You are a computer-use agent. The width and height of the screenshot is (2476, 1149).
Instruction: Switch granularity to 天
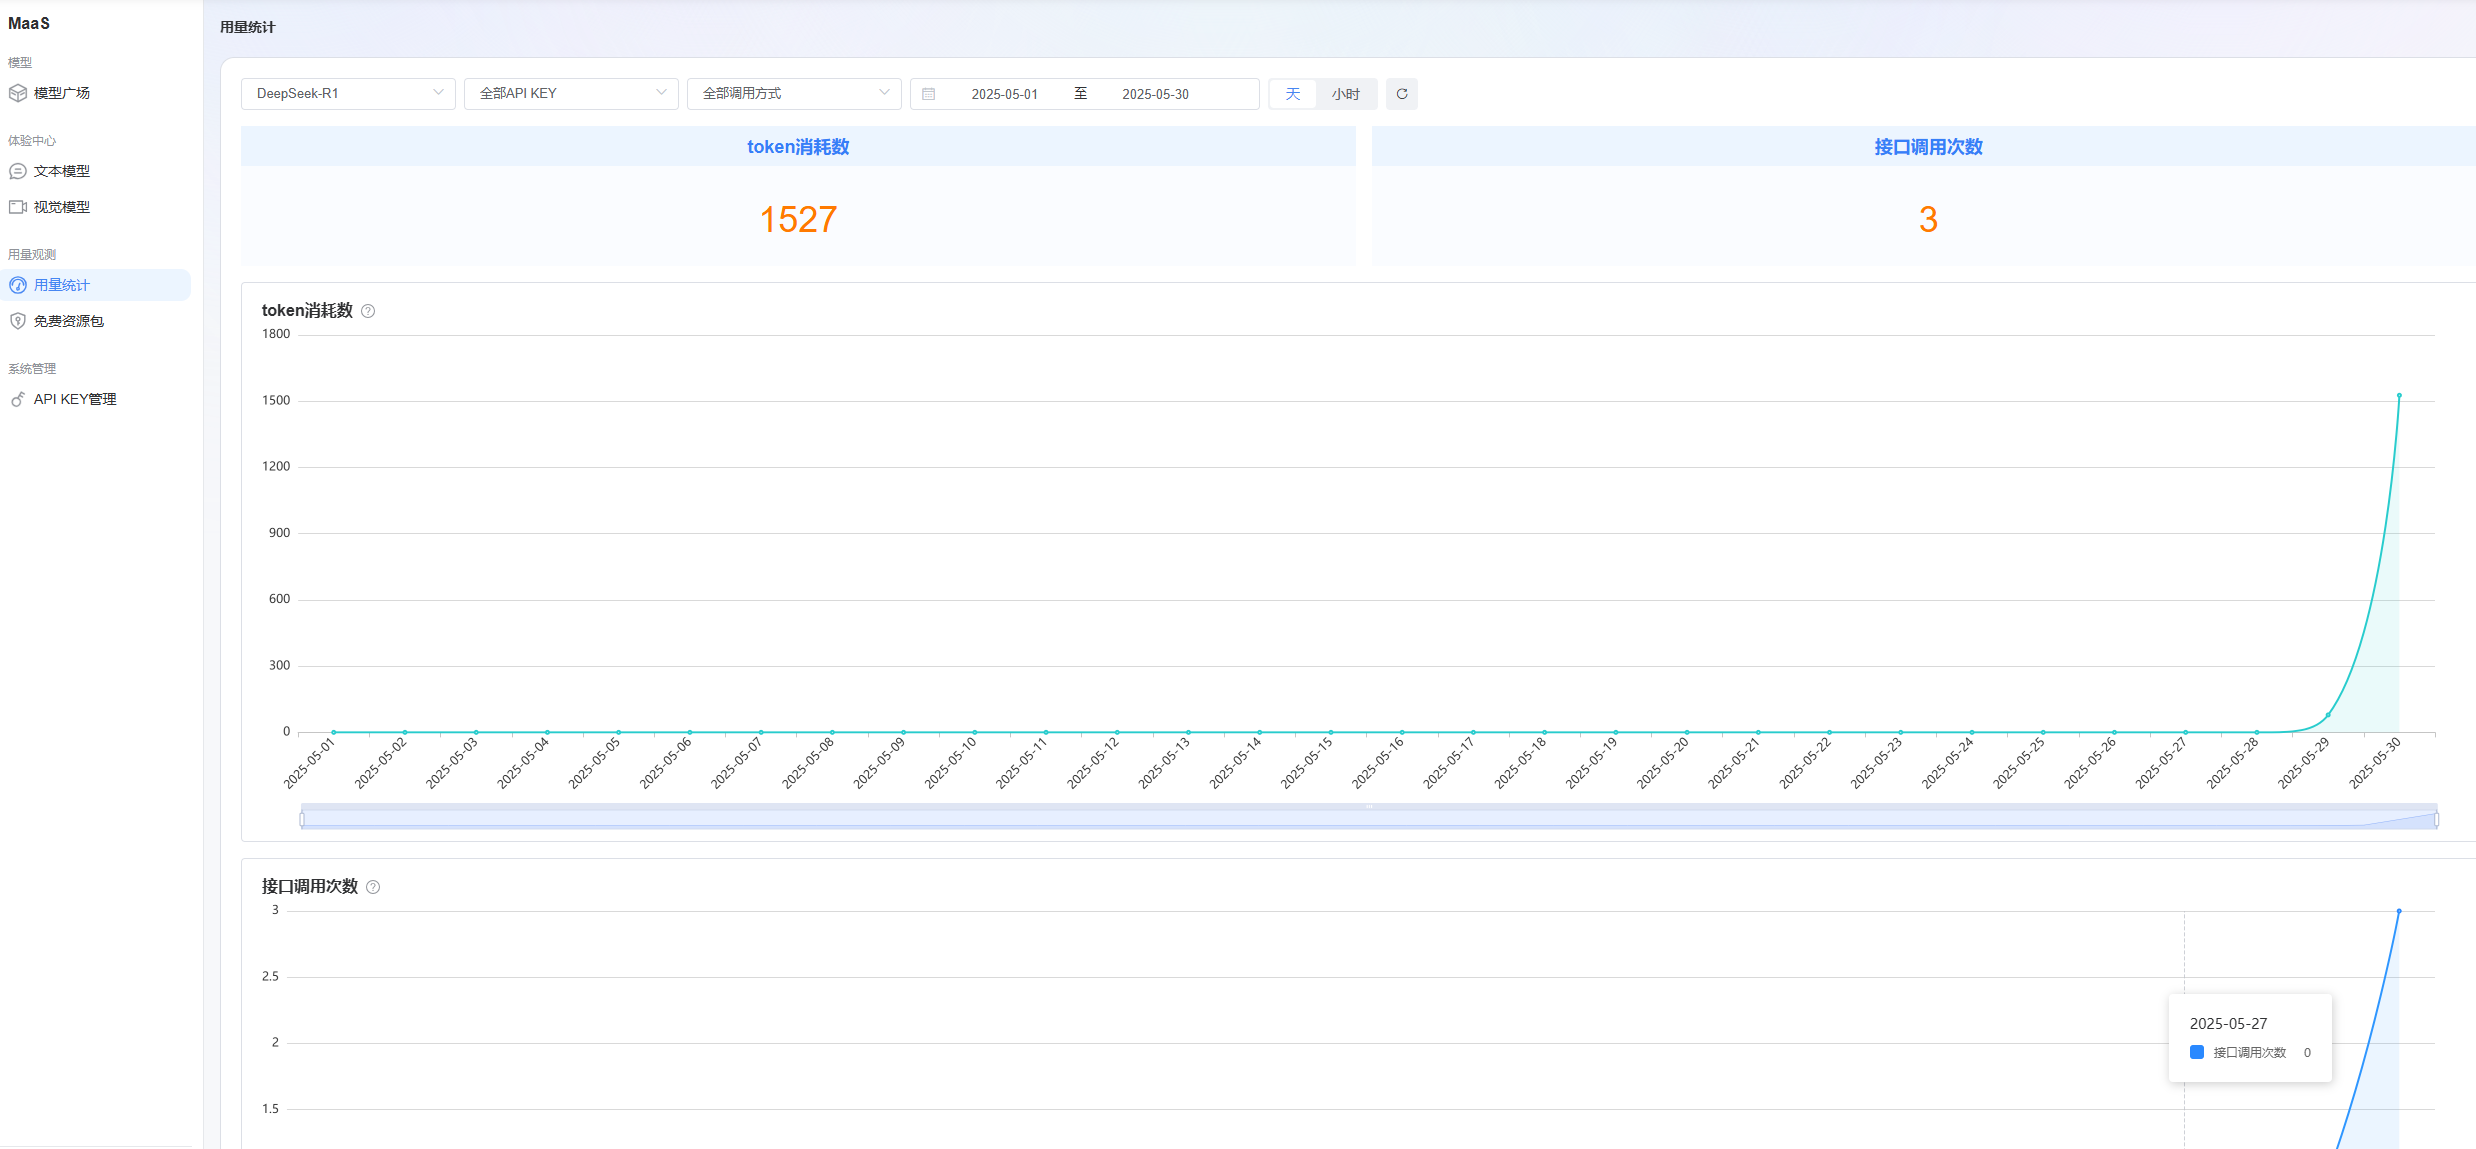tap(1292, 94)
